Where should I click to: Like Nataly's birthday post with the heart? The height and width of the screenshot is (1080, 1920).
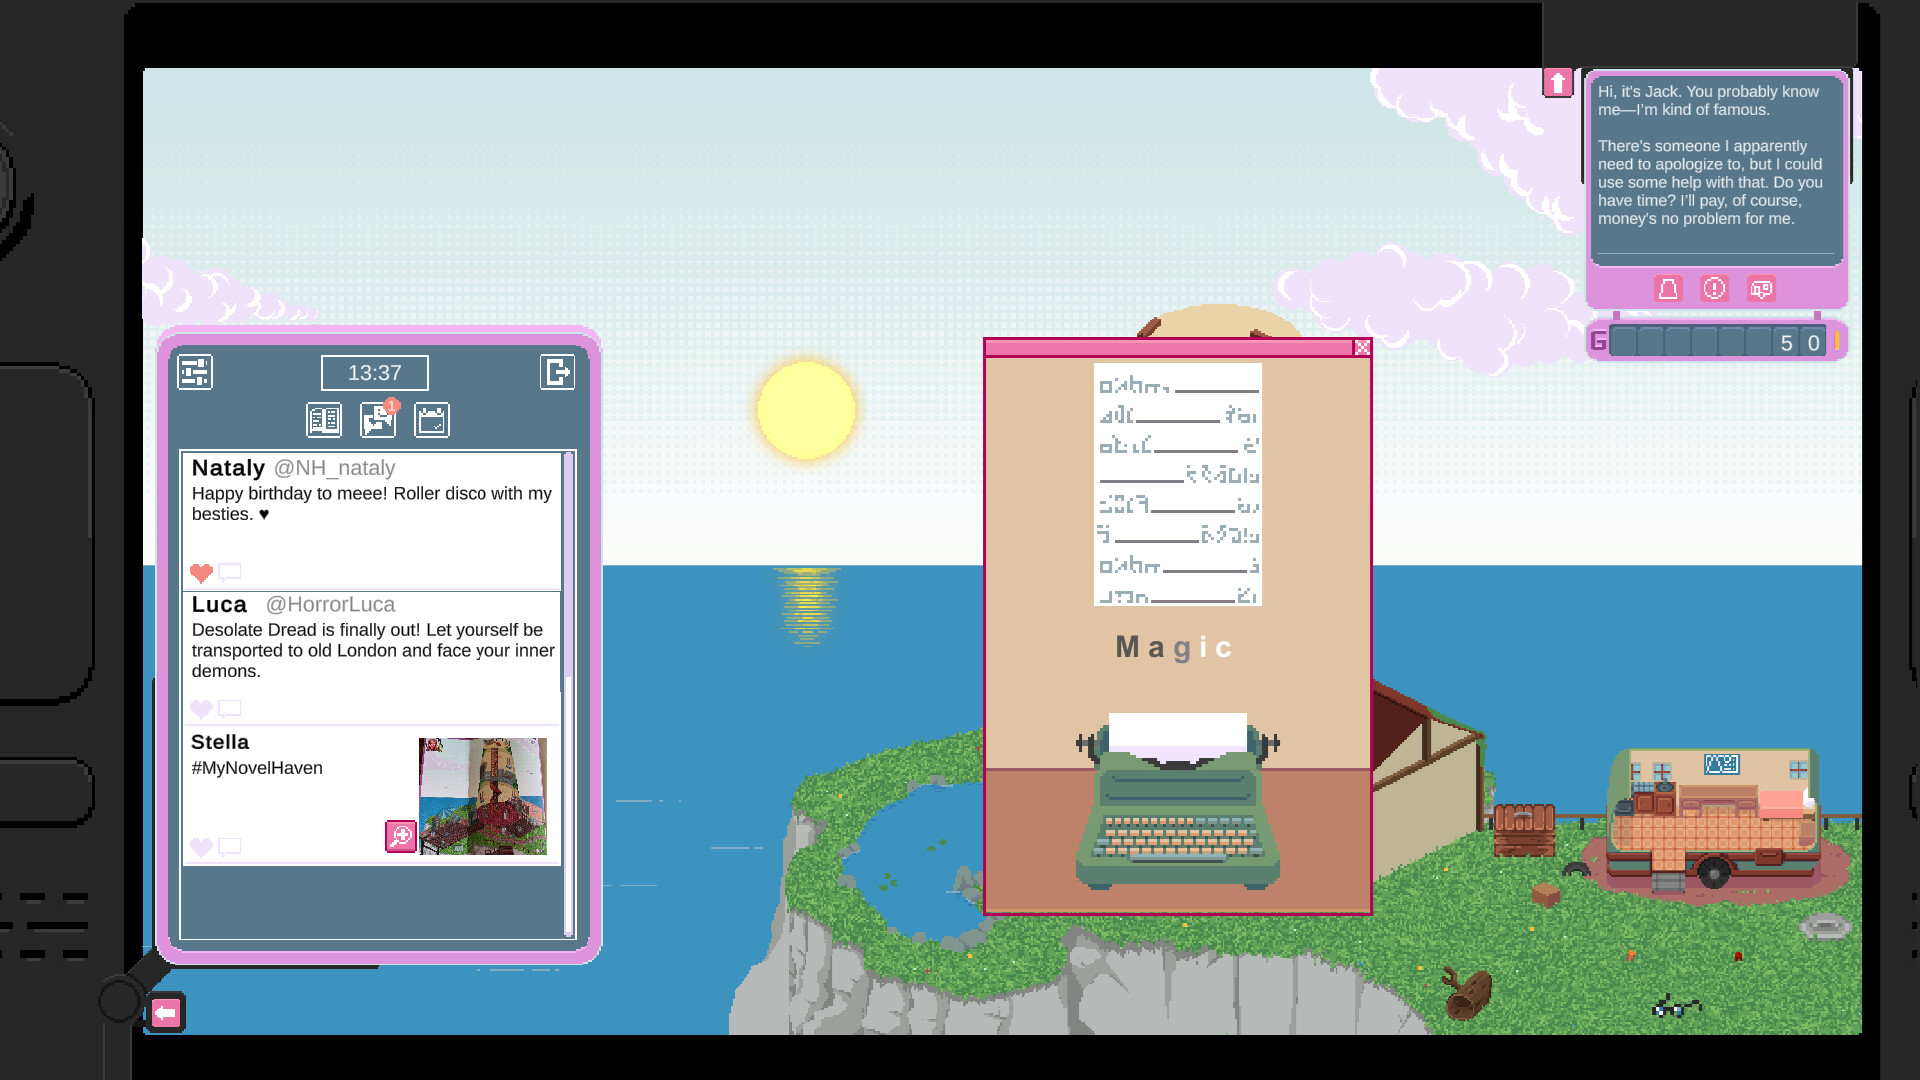[x=201, y=572]
